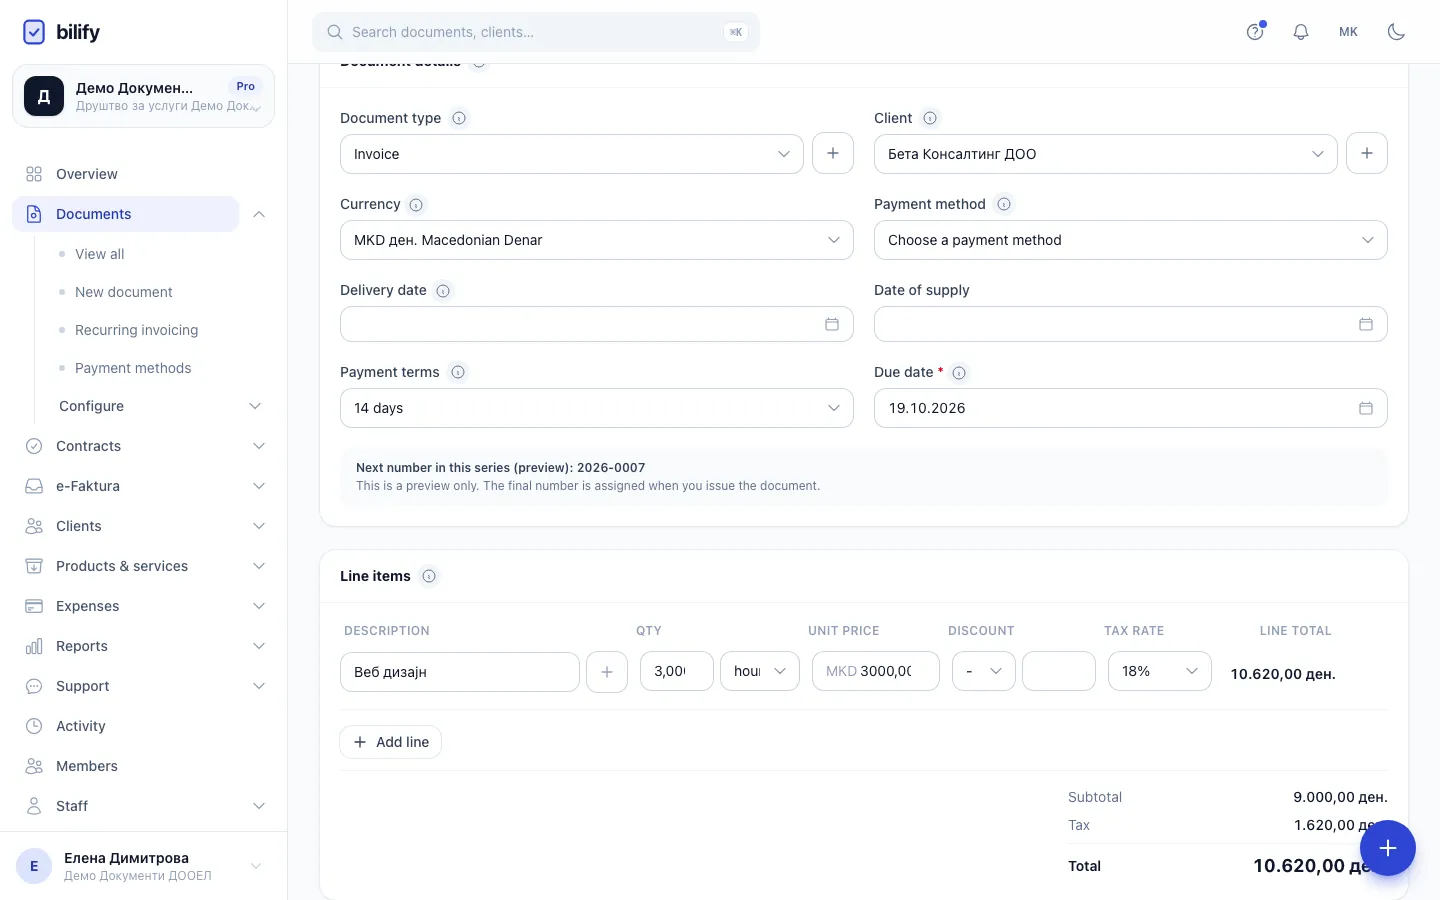The image size is (1440, 900).
Task: Open MK user avatar menu
Action: pyautogui.click(x=1348, y=32)
